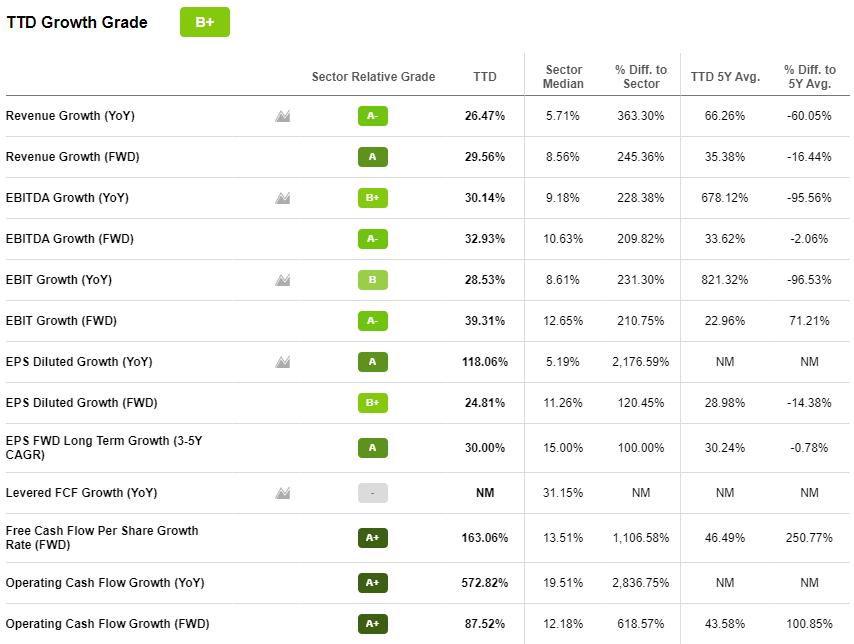Image resolution: width=854 pixels, height=644 pixels.
Task: Open chart icon for EBITDA Growth (YoY)
Action: 283,198
